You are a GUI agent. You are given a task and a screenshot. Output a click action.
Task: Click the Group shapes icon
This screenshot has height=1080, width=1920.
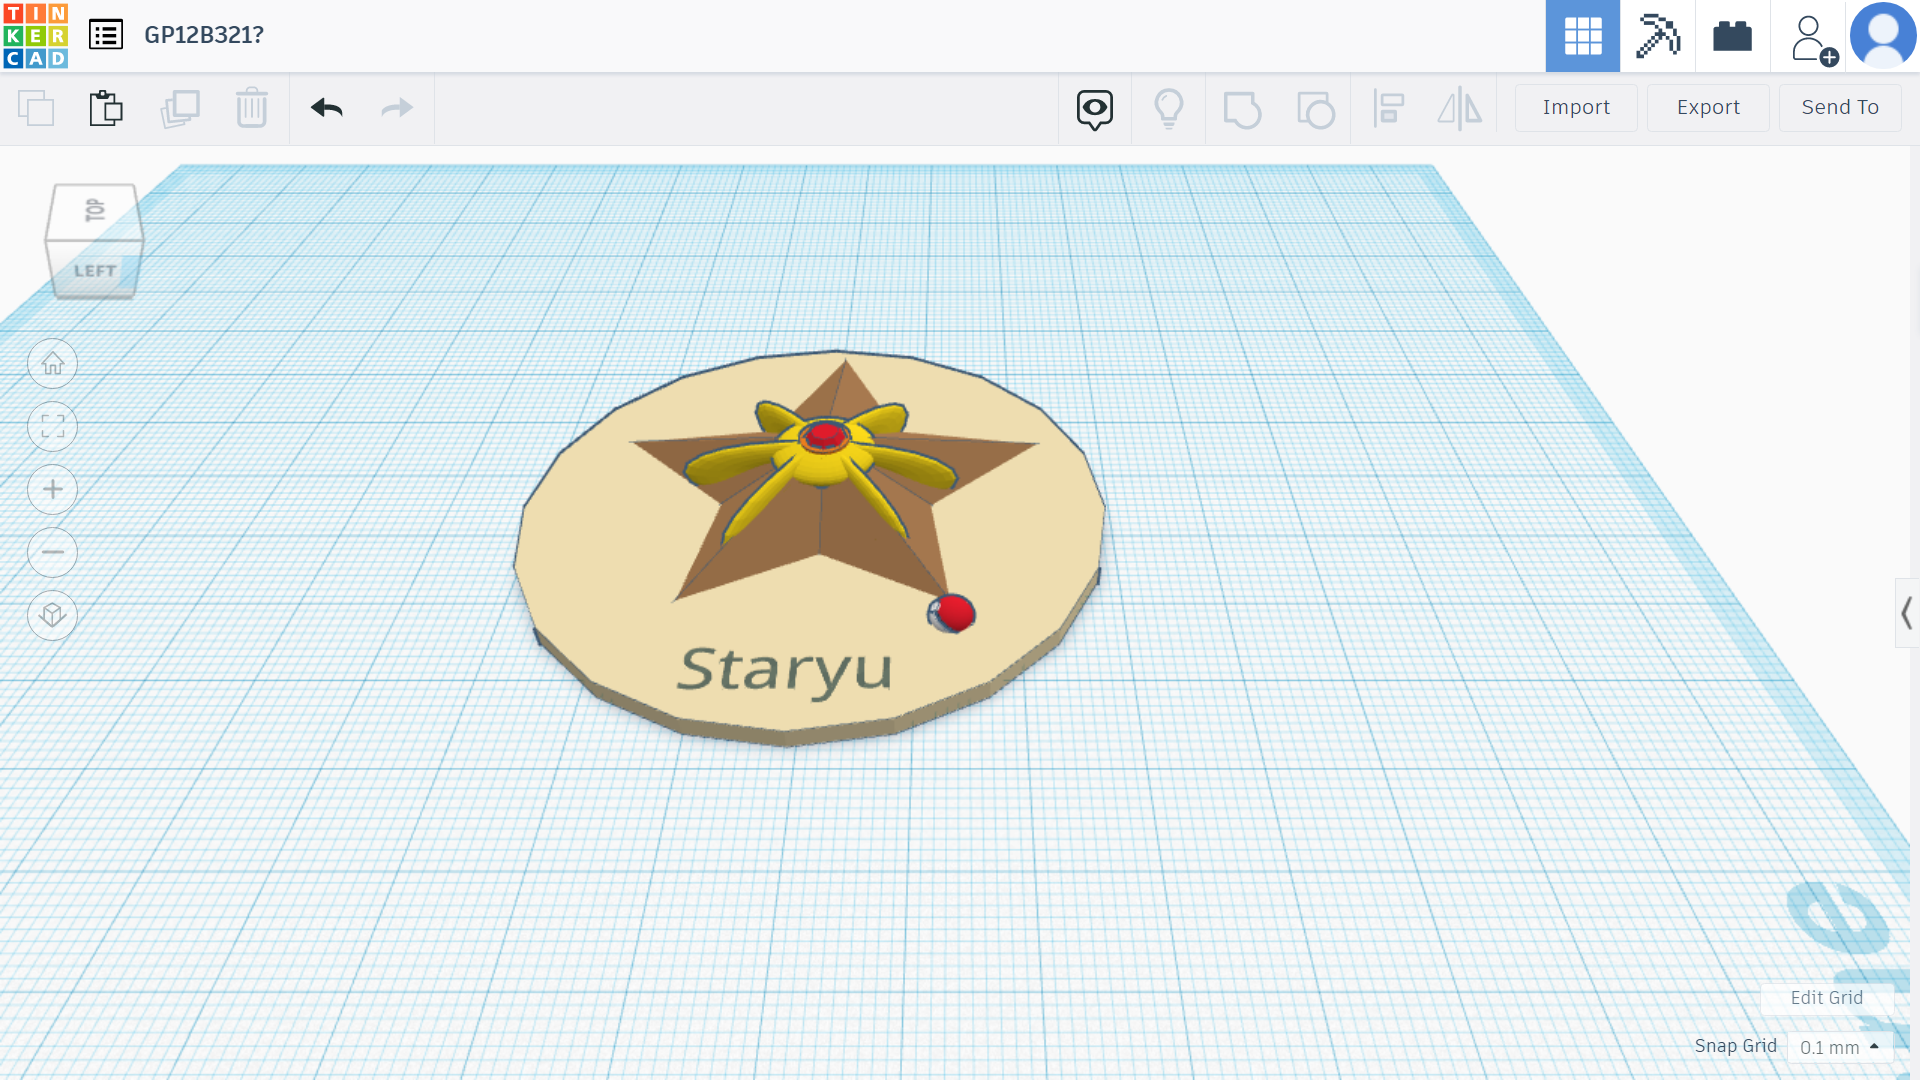[1242, 109]
